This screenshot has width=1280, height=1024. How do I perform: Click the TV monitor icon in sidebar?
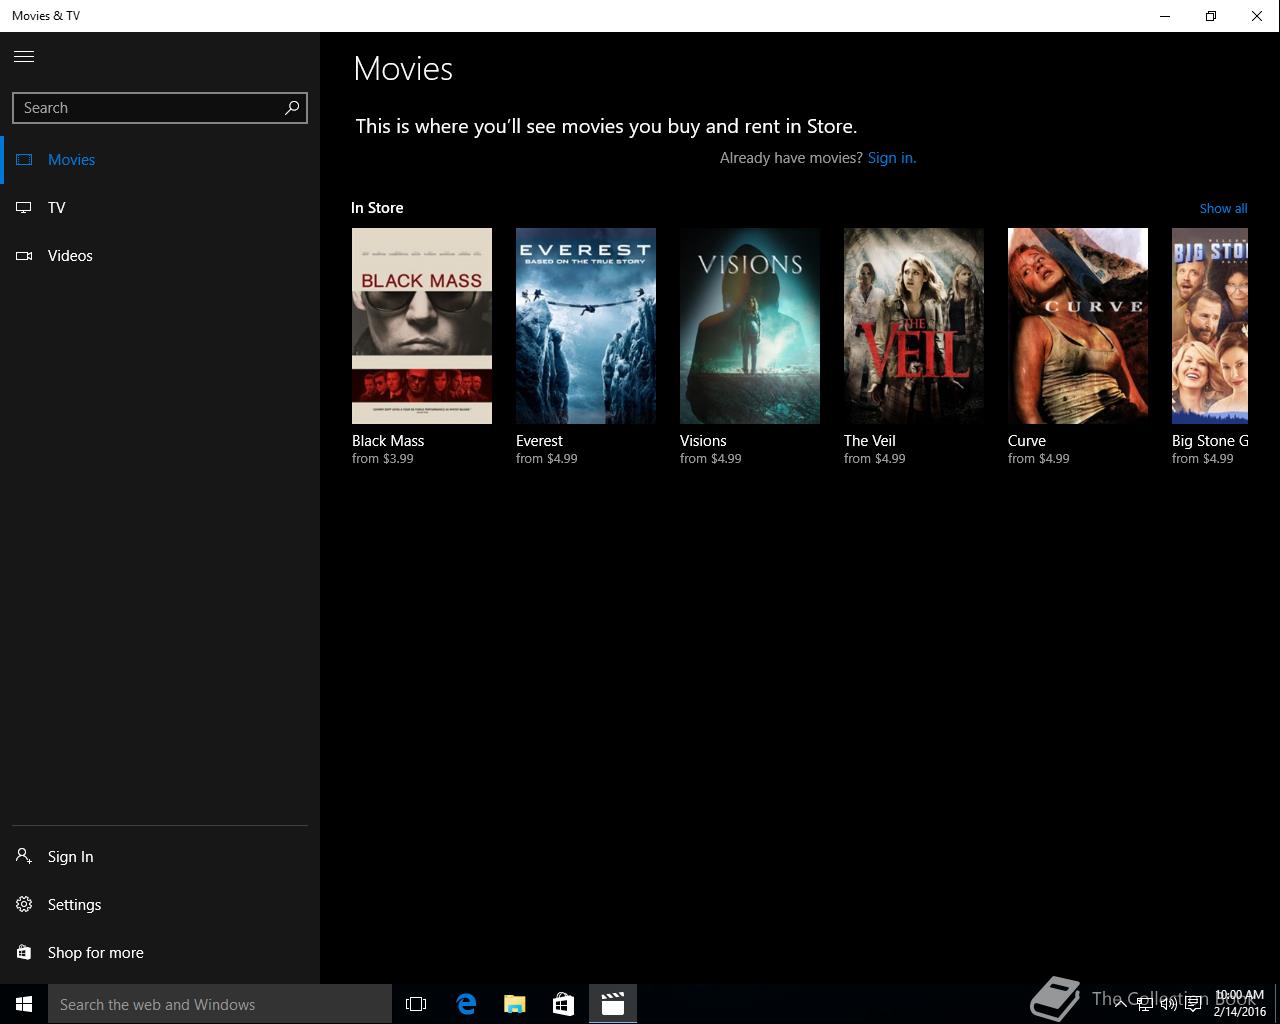click(24, 208)
